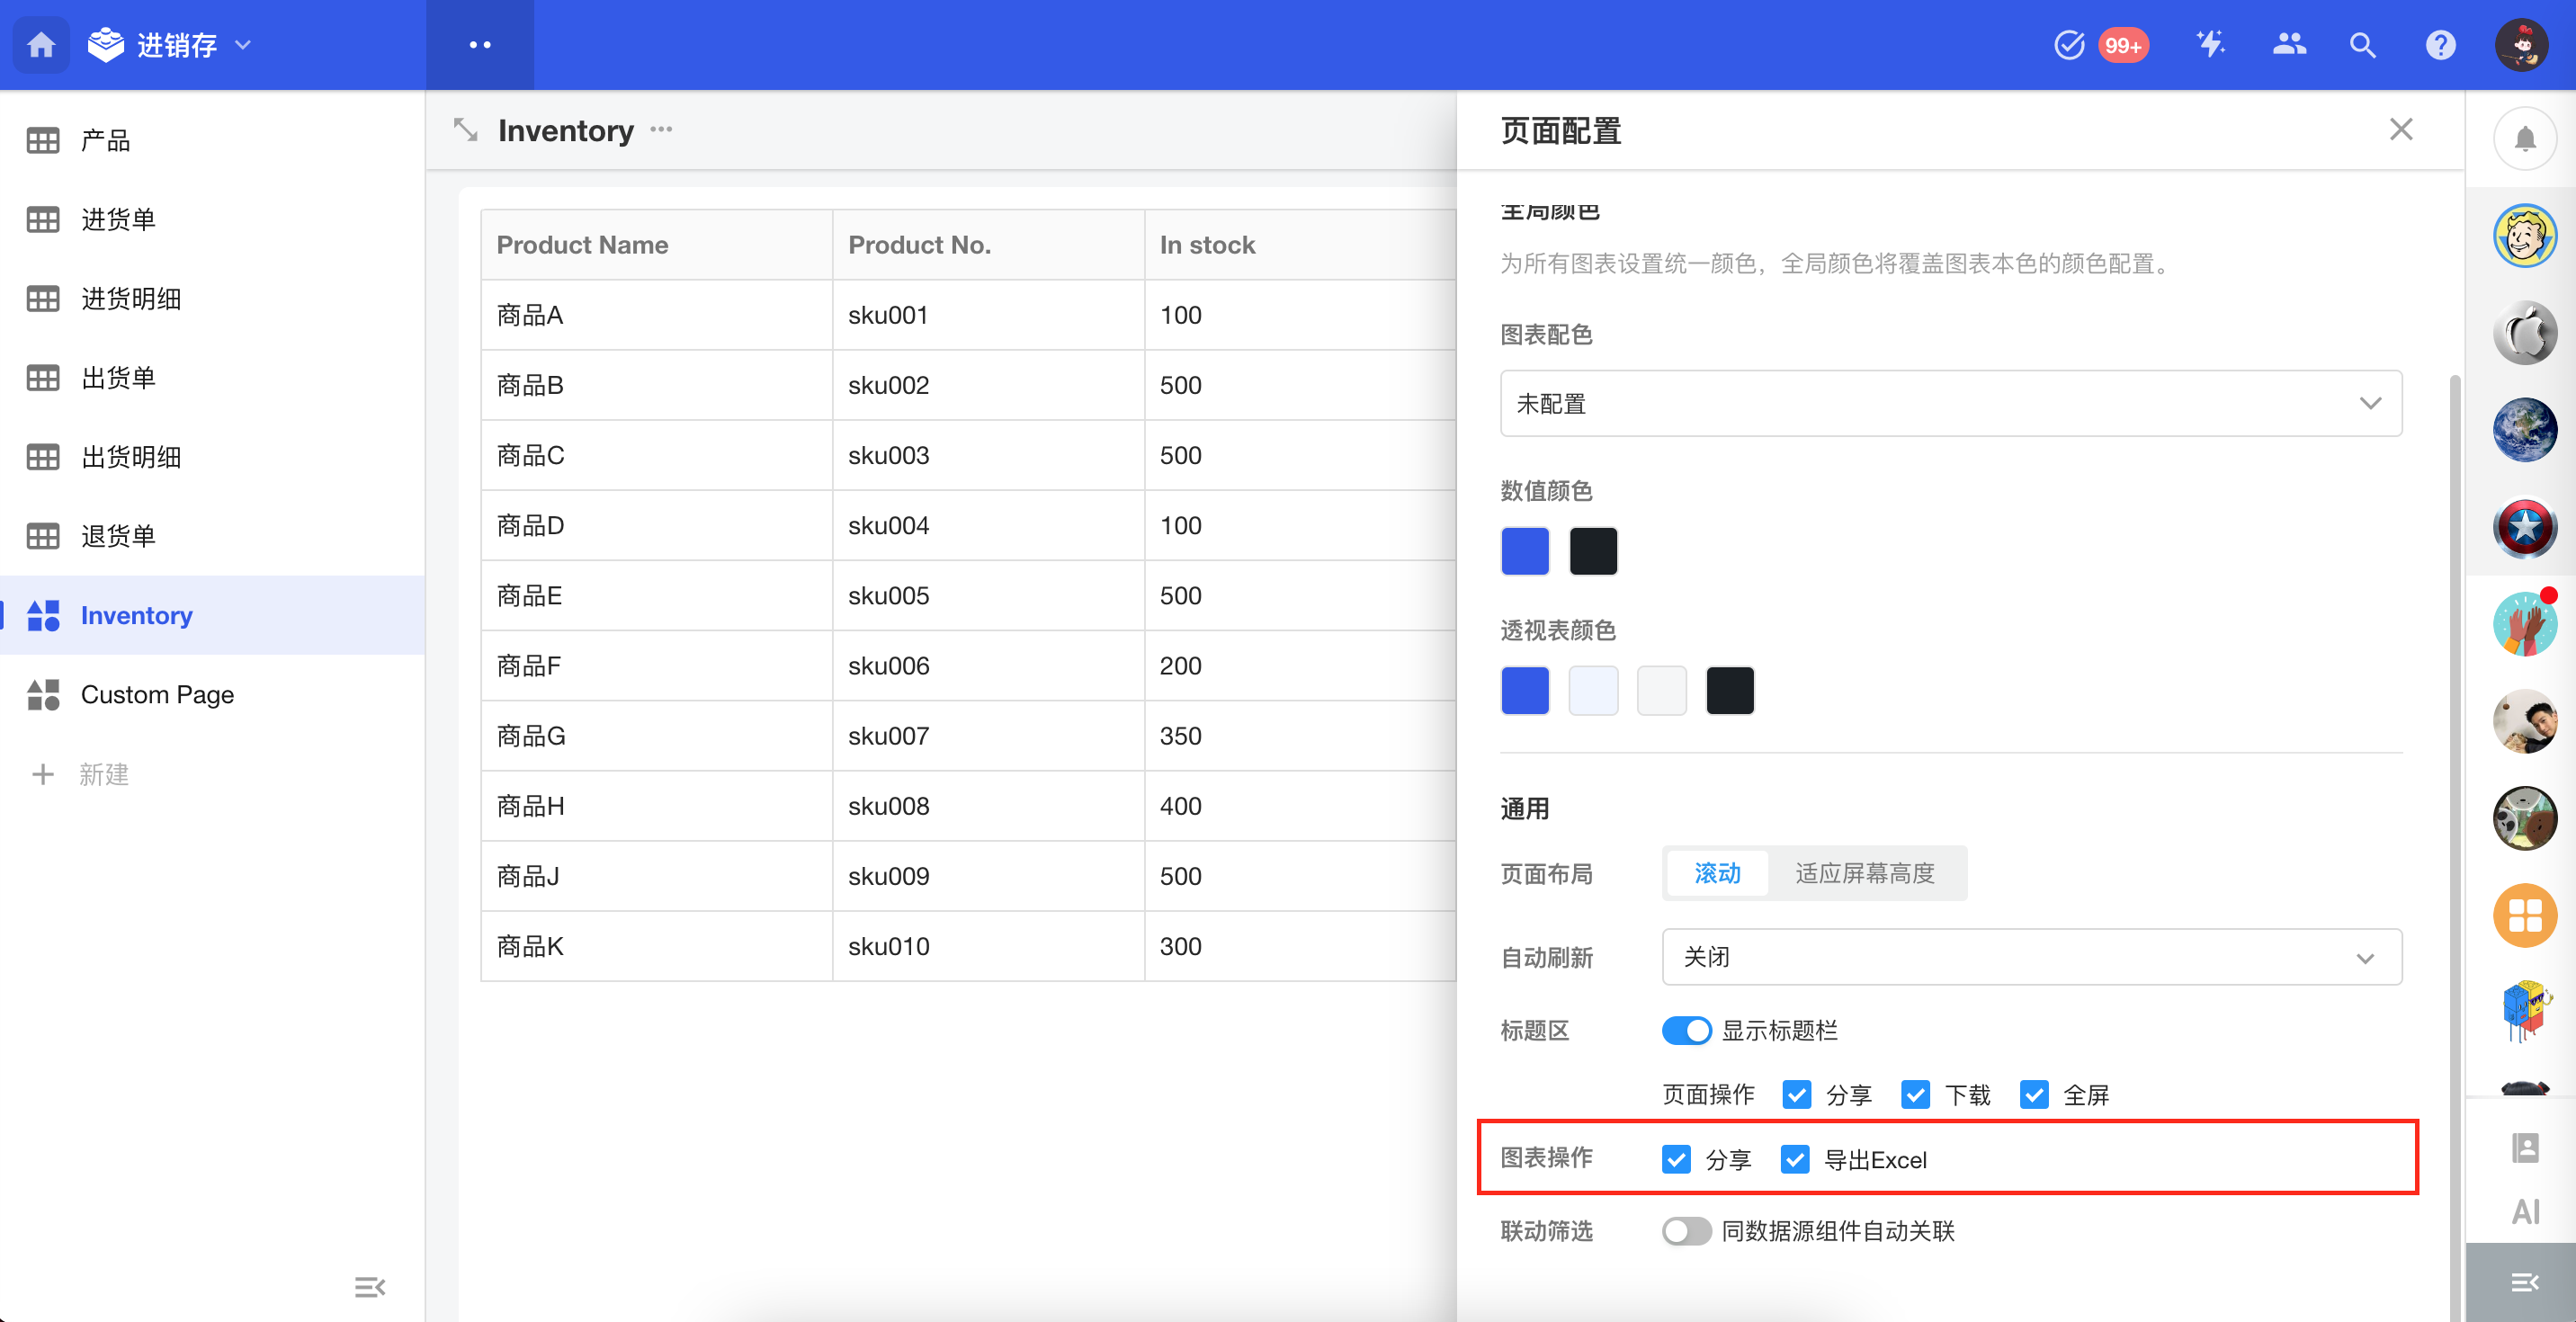Select black 透视表颜色 swatch
Screen dimensions: 2576x1322
pos(1729,690)
